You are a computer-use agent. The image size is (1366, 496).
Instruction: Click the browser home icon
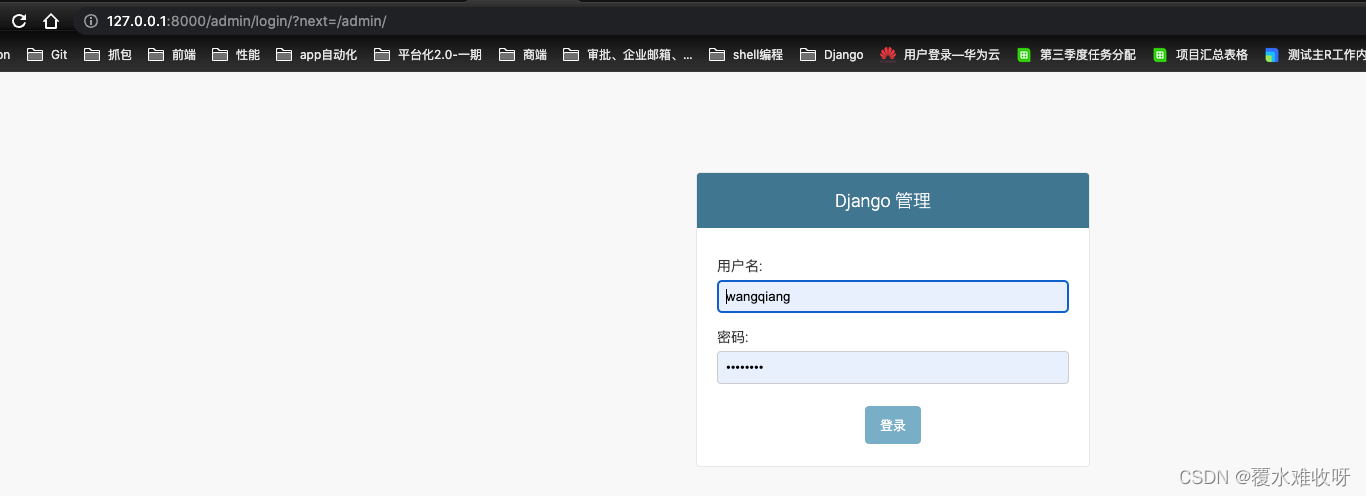tap(51, 21)
